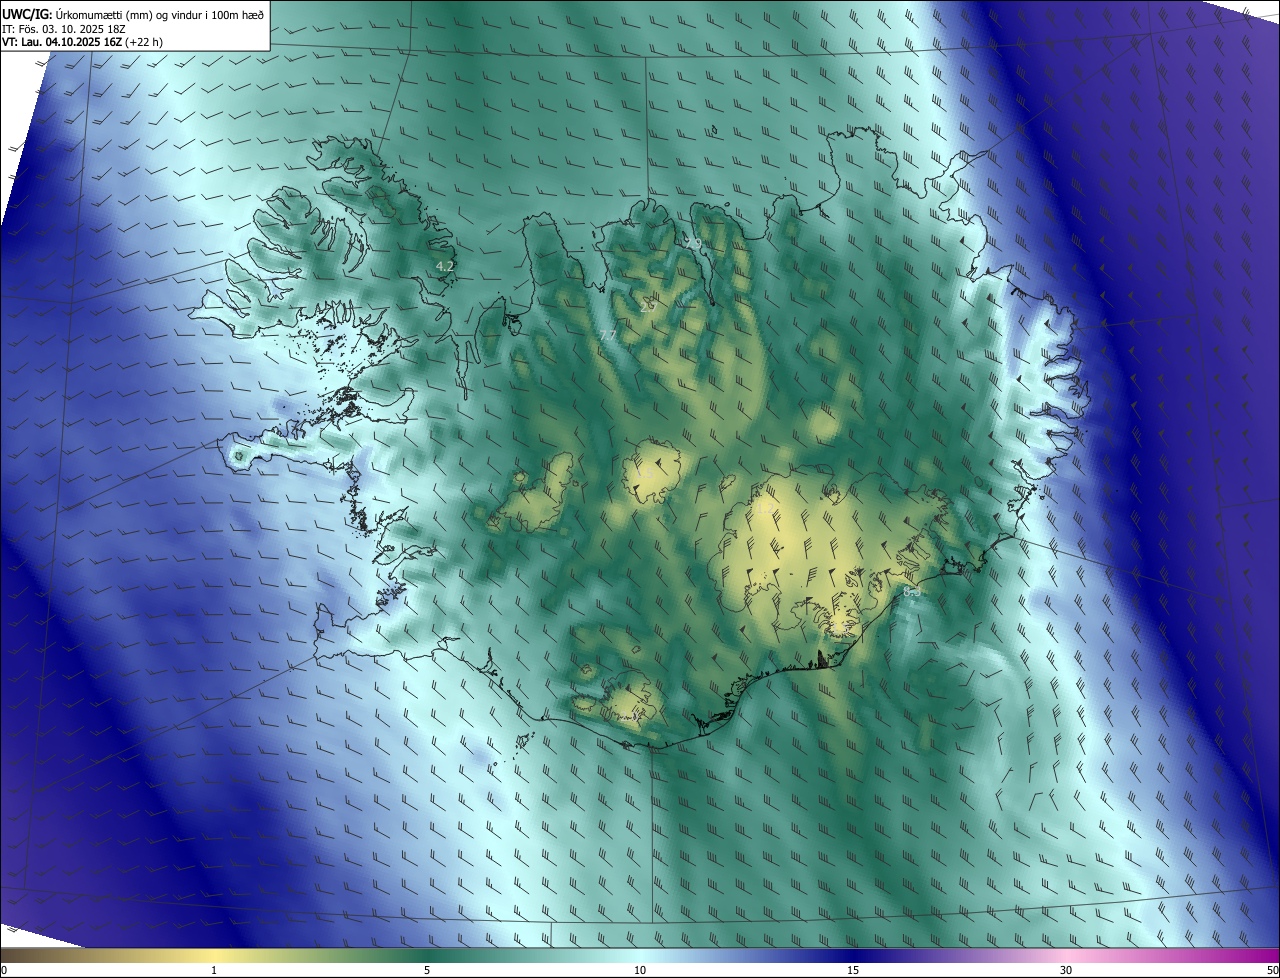Click the "50" end label of the color scale
Viewport: 1280px width, 978px height.
(1272, 970)
